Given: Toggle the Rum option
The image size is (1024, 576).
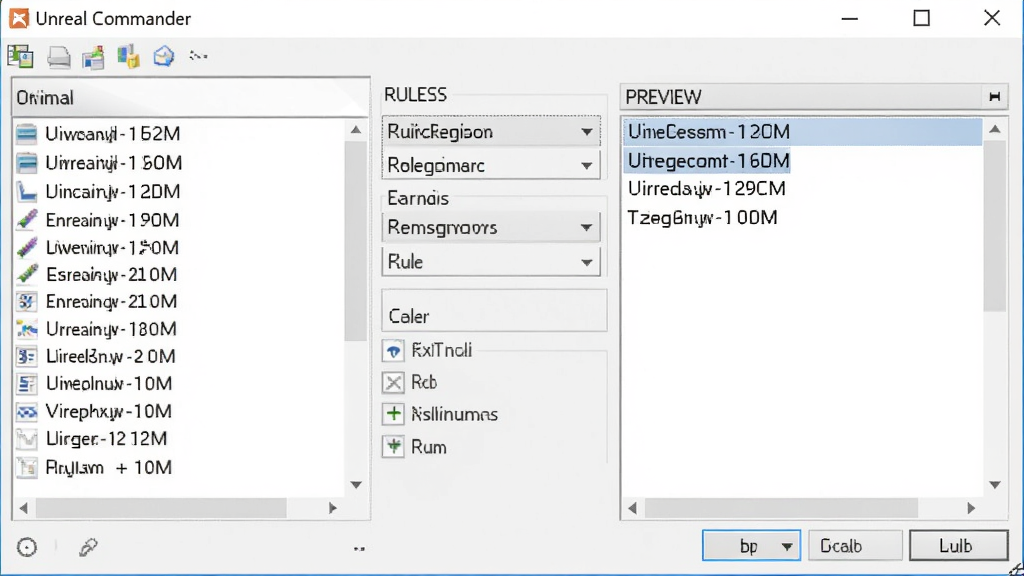Looking at the screenshot, I should 393,447.
